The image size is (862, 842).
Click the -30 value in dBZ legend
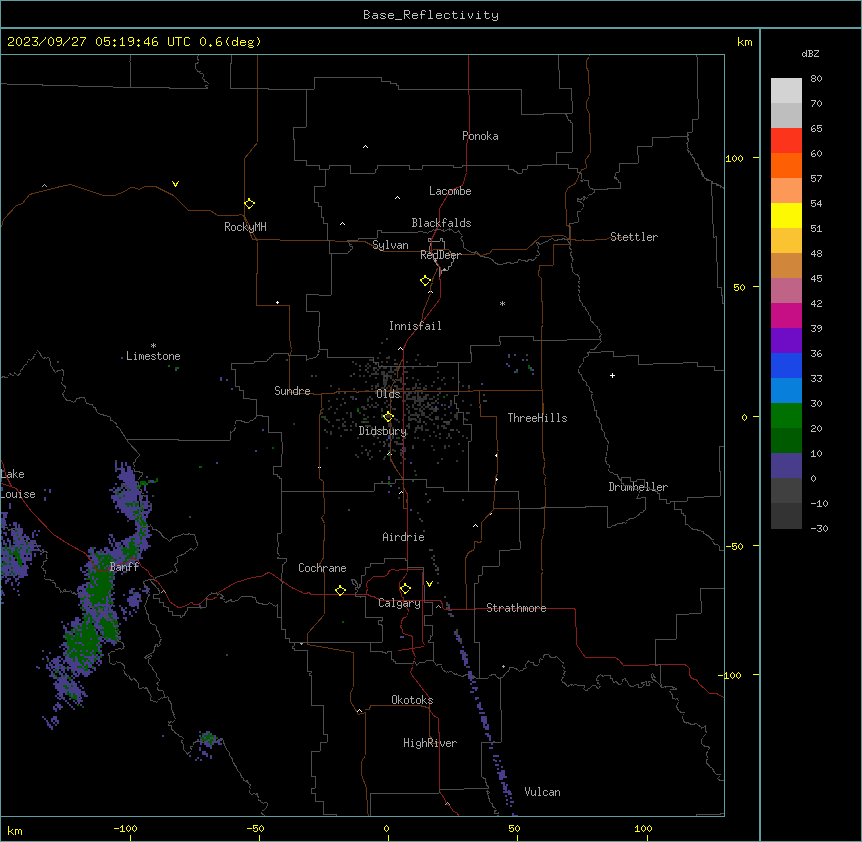(819, 528)
